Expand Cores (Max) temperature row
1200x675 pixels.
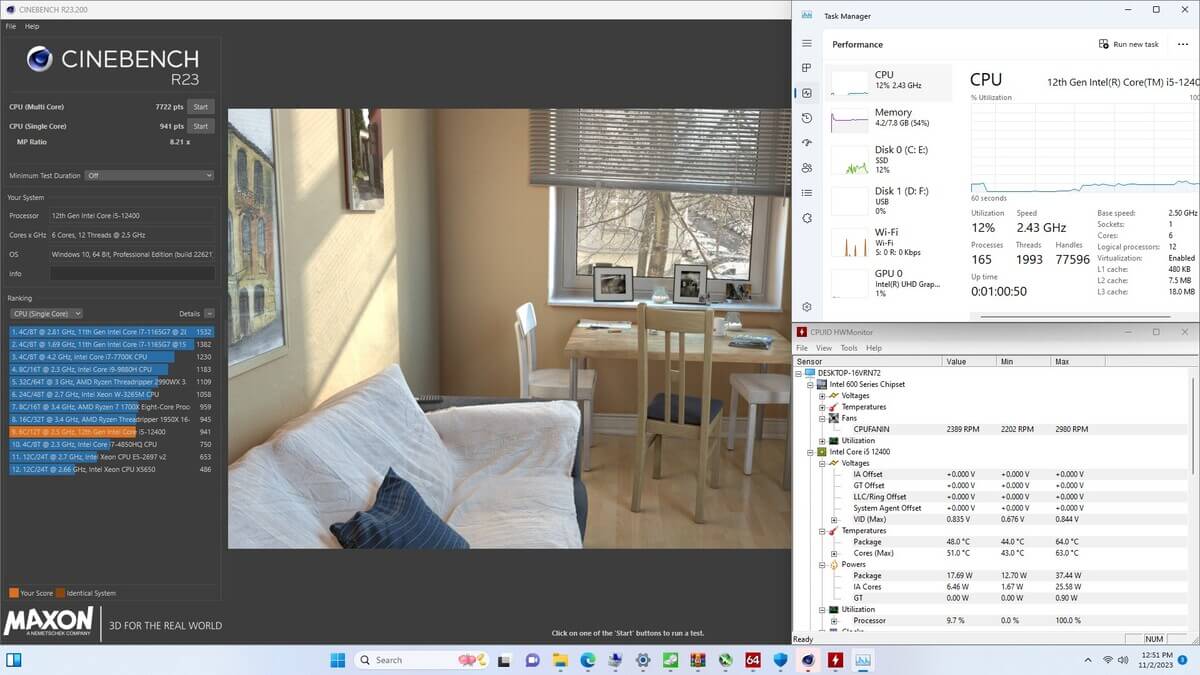[x=834, y=553]
